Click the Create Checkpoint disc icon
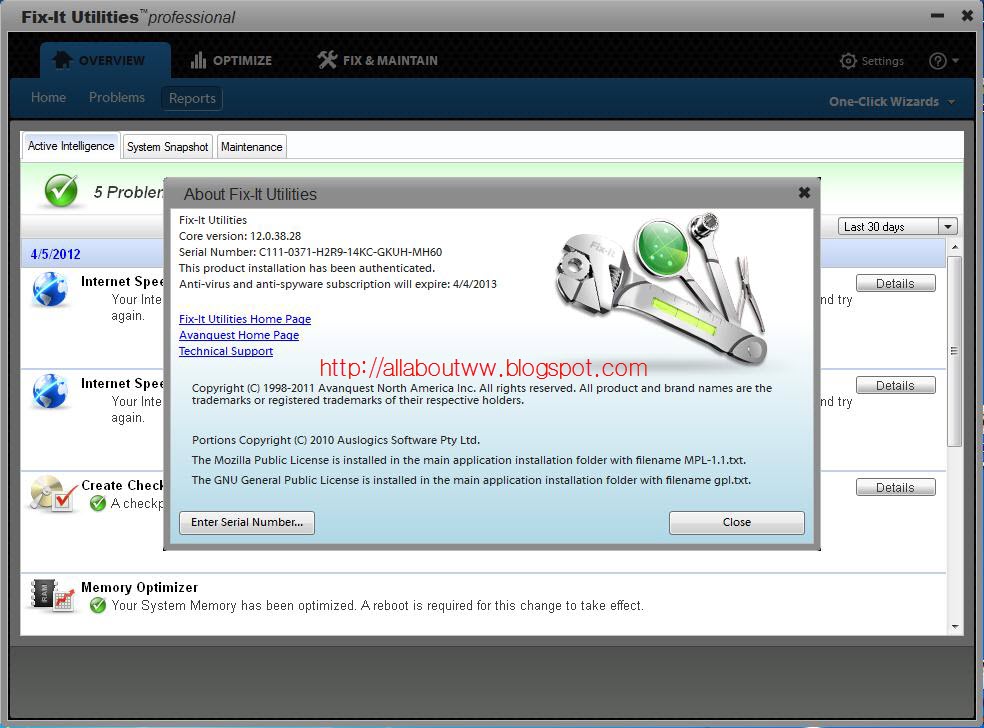 pos(53,494)
